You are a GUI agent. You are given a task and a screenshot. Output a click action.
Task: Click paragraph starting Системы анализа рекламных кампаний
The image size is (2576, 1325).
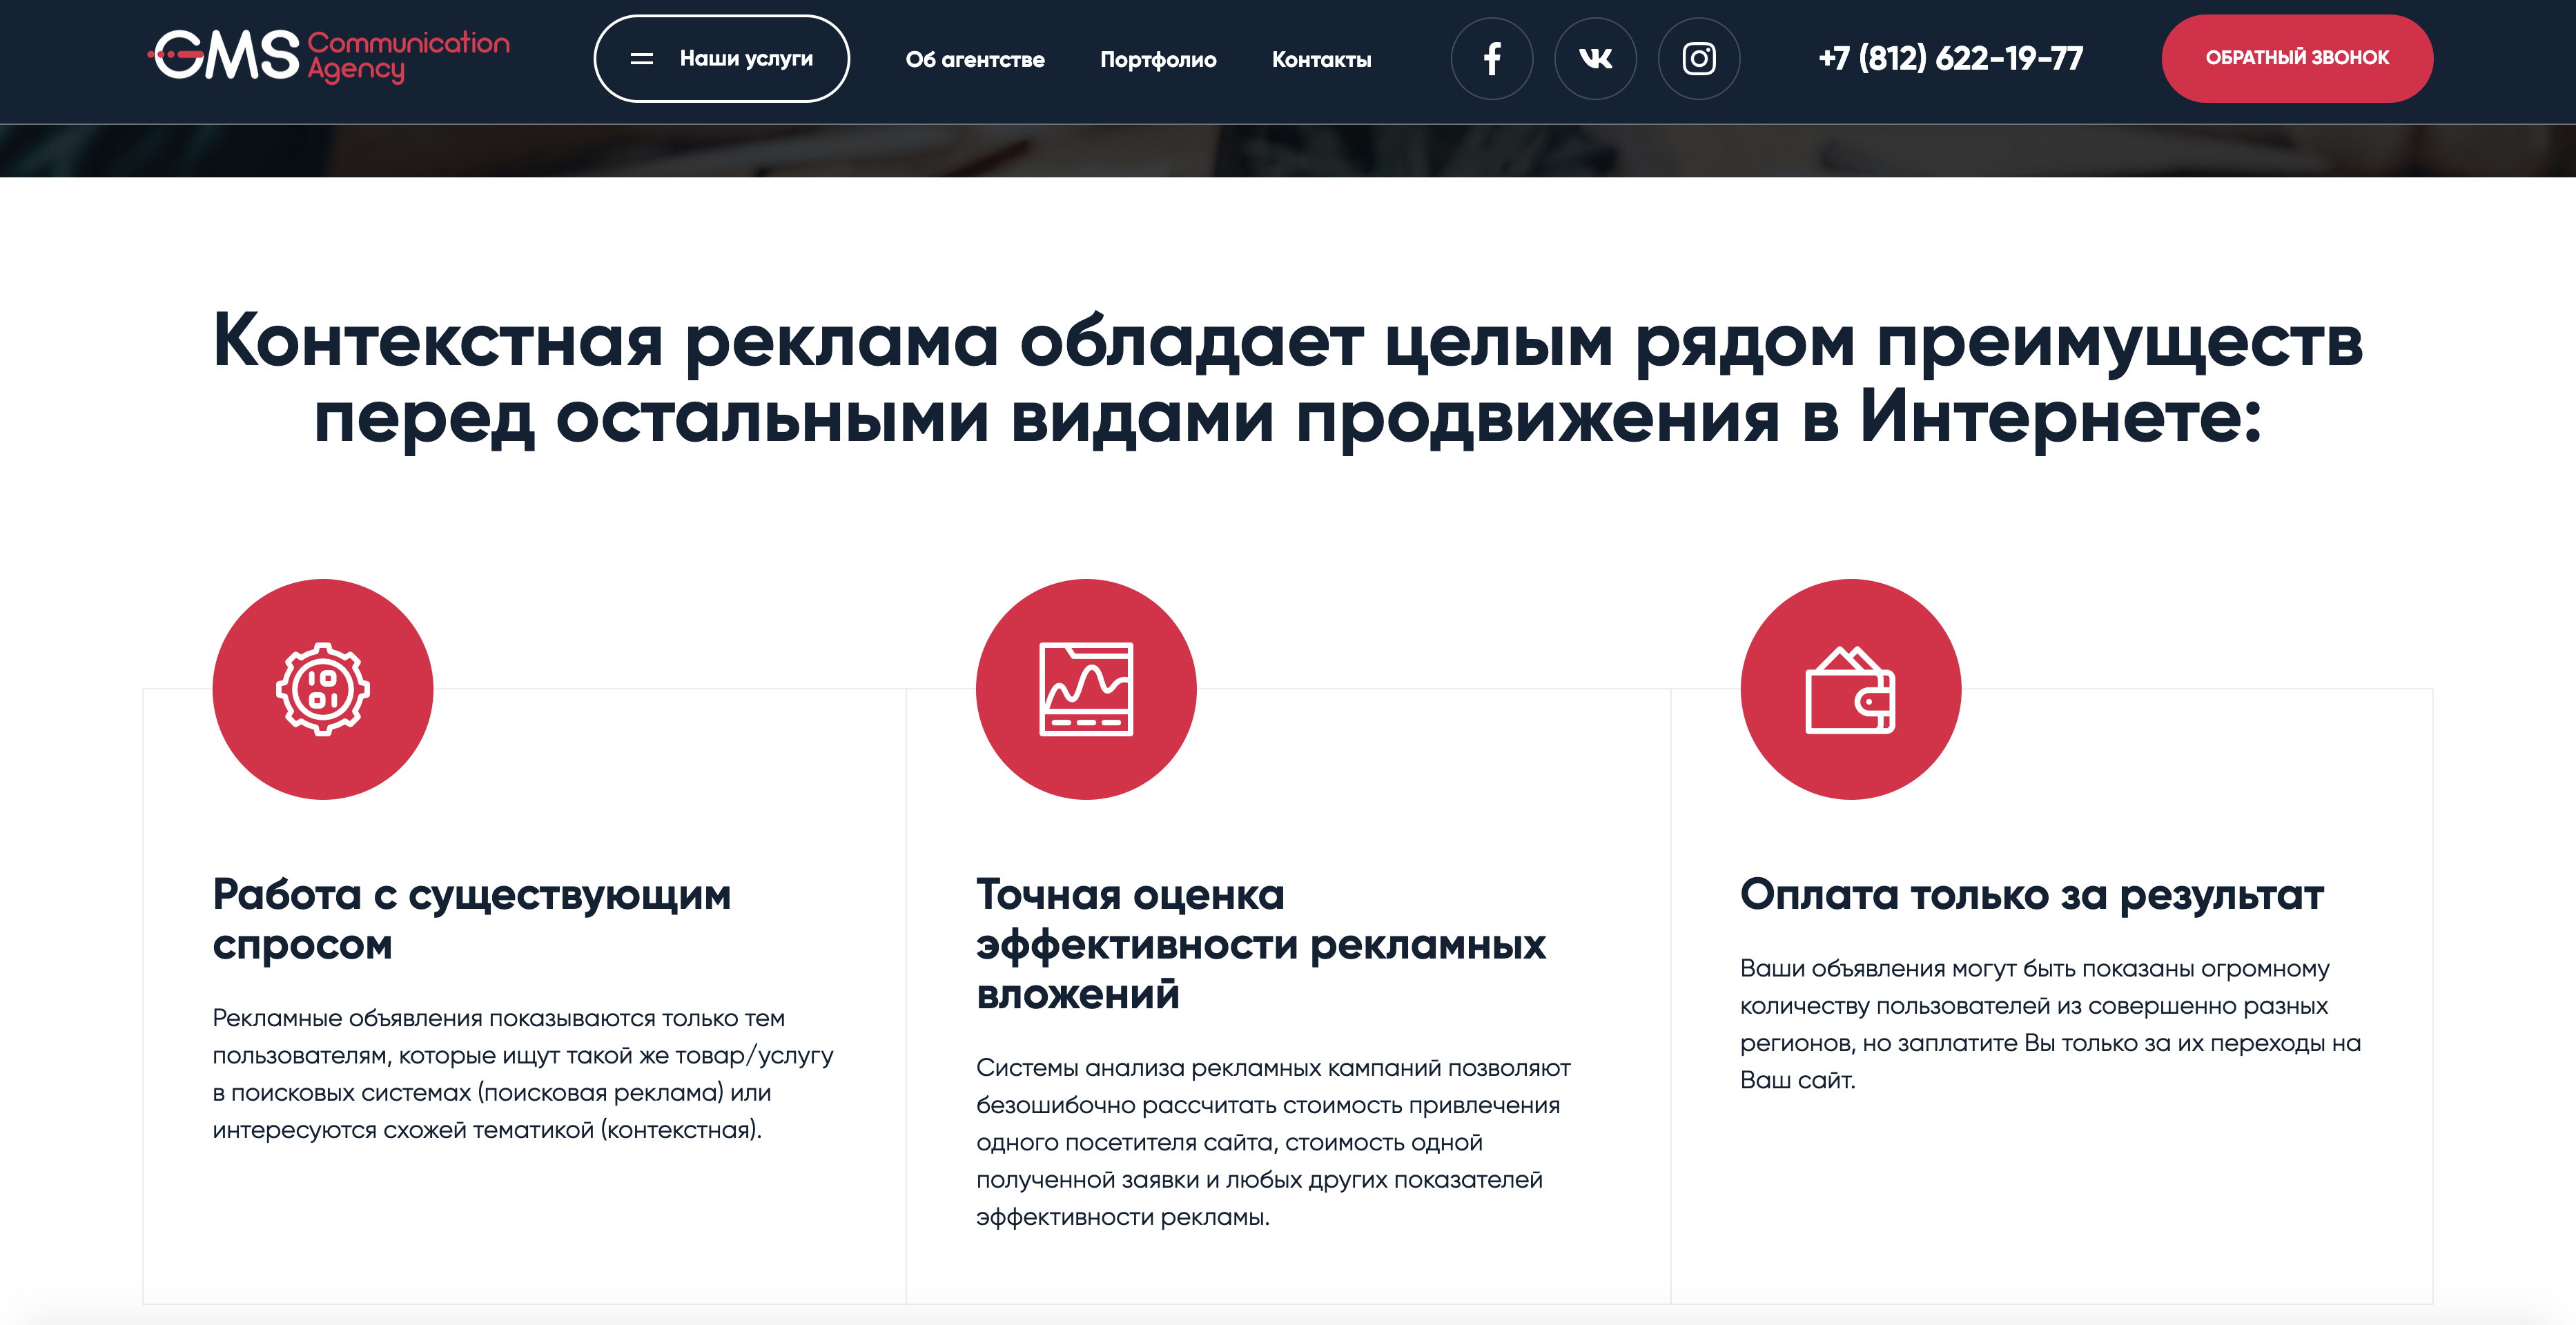(x=1273, y=1142)
